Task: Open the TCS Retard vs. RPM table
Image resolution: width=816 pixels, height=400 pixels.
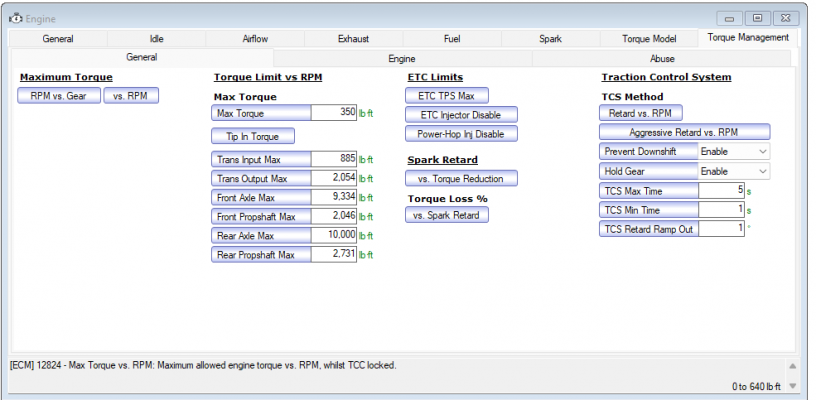Action: 641,113
